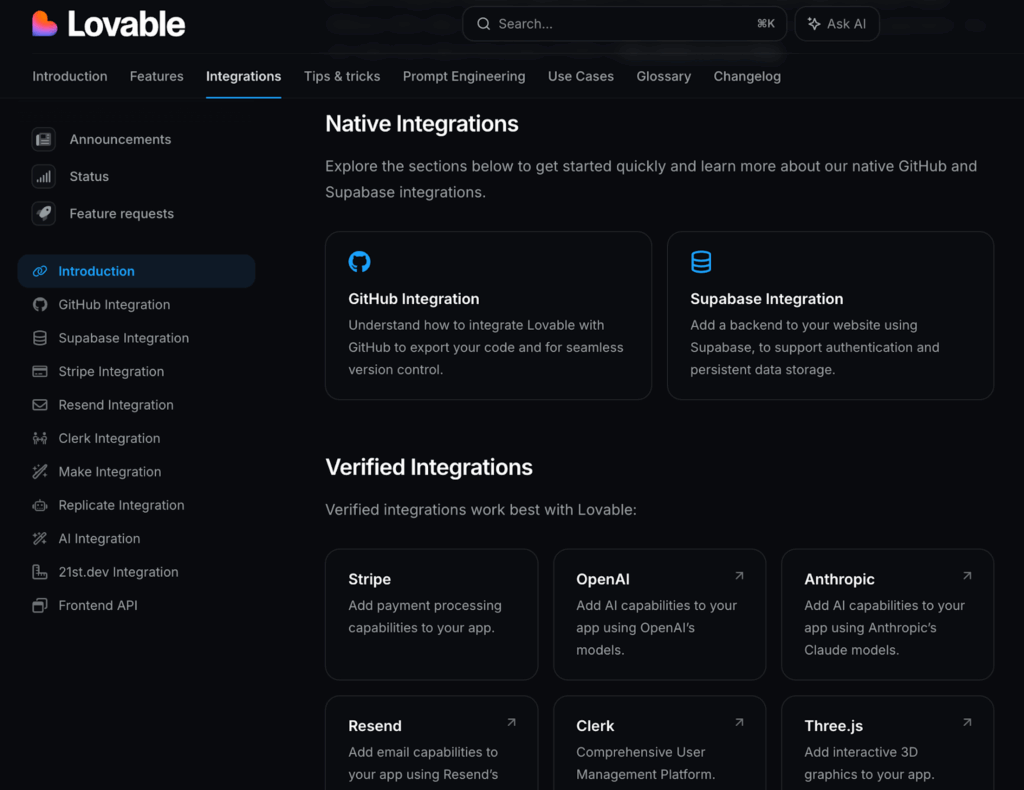
Task: Click the AI Integration sparkle wand icon
Action: [x=40, y=539]
